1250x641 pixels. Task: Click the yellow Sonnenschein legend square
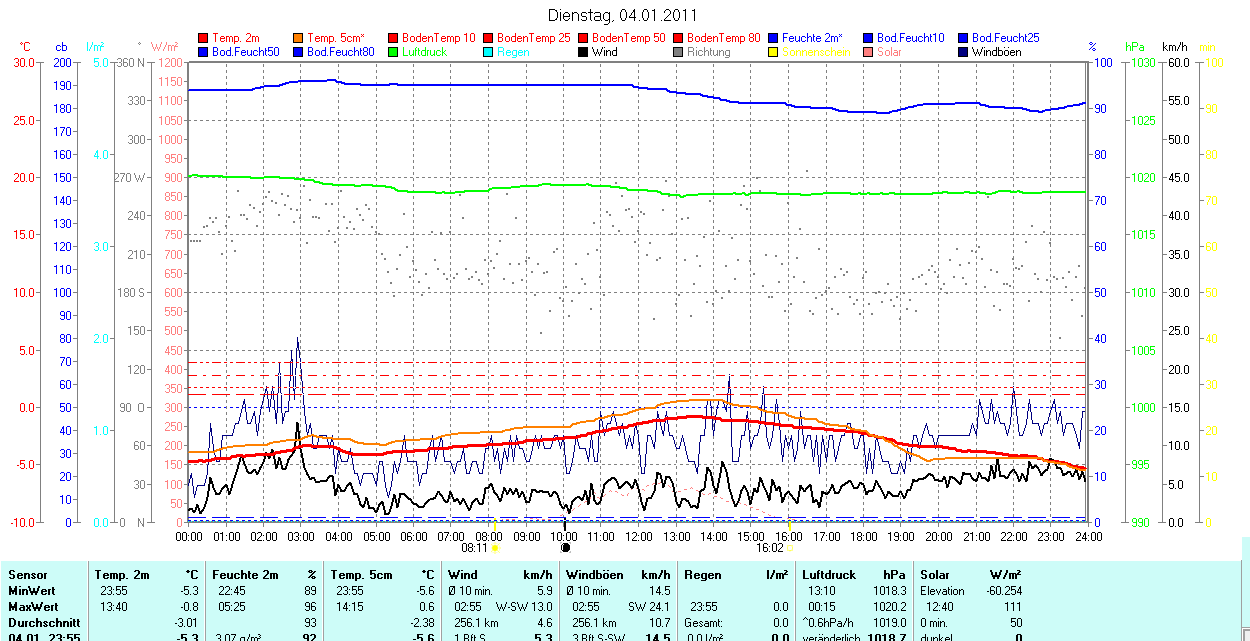(x=773, y=52)
